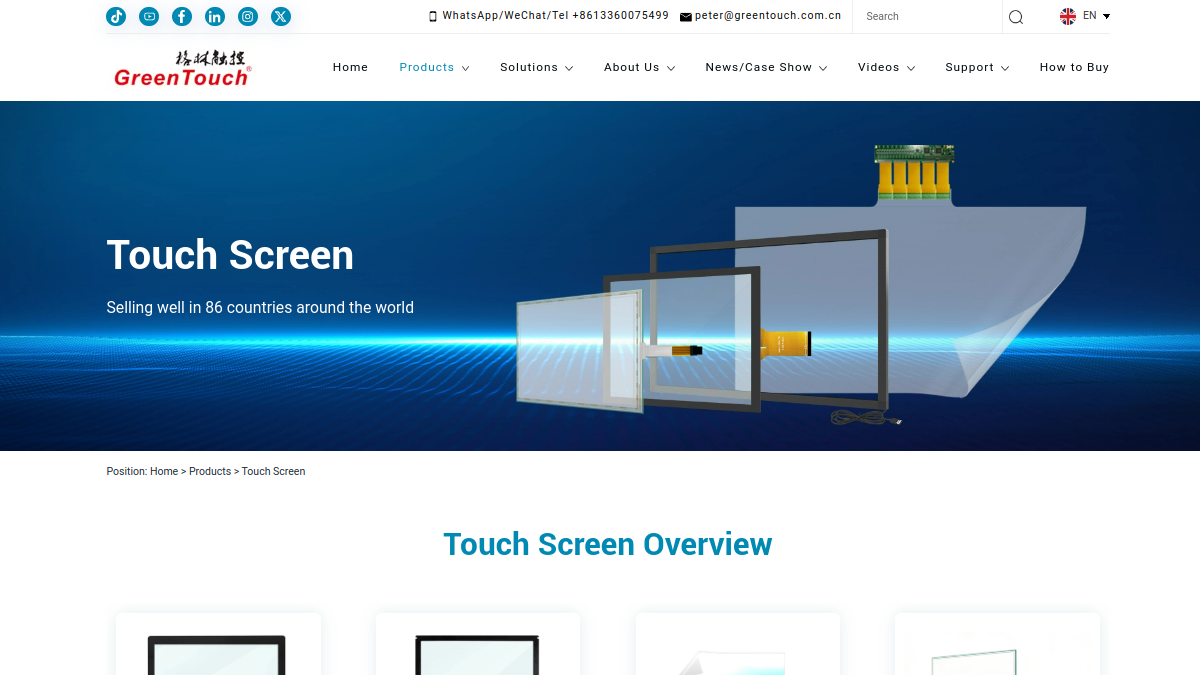1200x675 pixels.
Task: Open the Solutions menu item
Action: tap(529, 67)
